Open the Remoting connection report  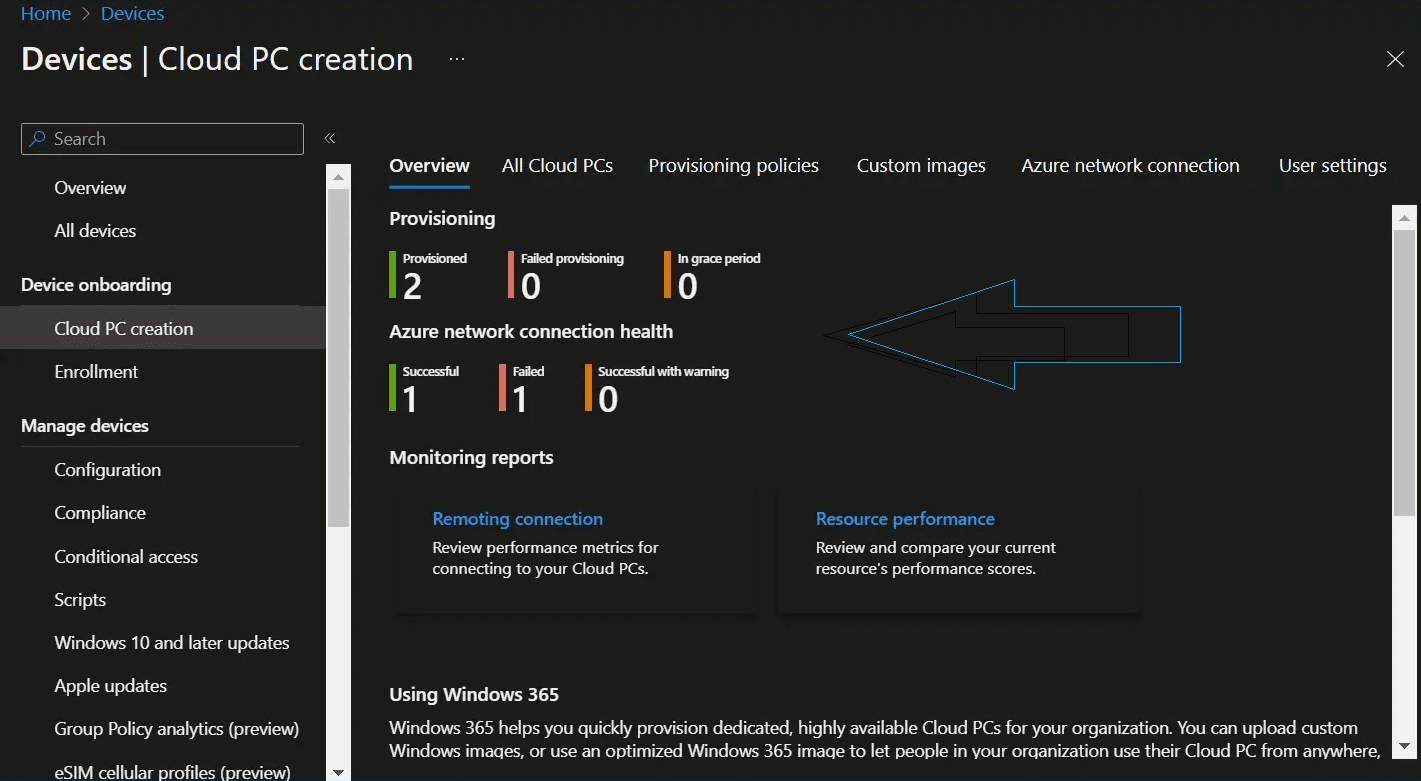coord(517,518)
